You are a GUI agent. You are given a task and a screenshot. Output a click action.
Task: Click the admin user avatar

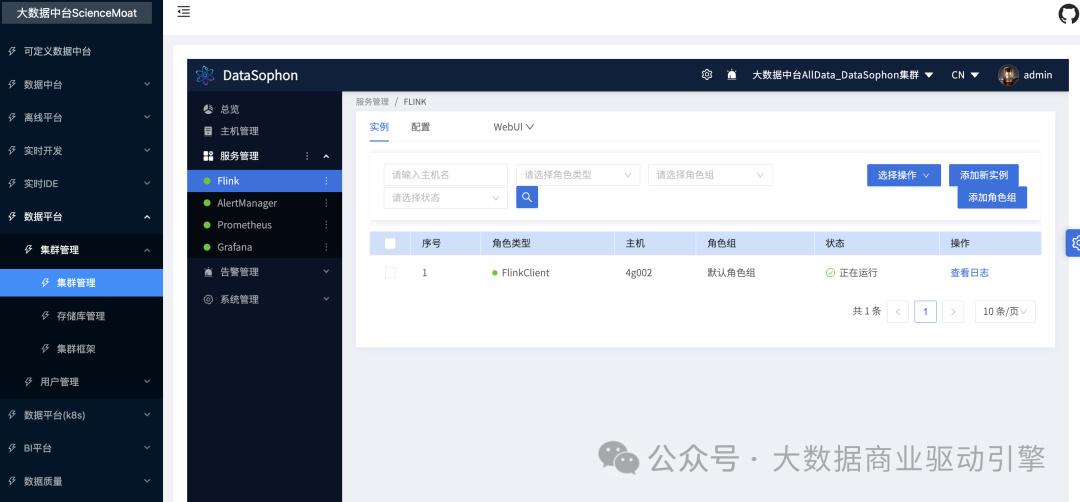(1008, 75)
